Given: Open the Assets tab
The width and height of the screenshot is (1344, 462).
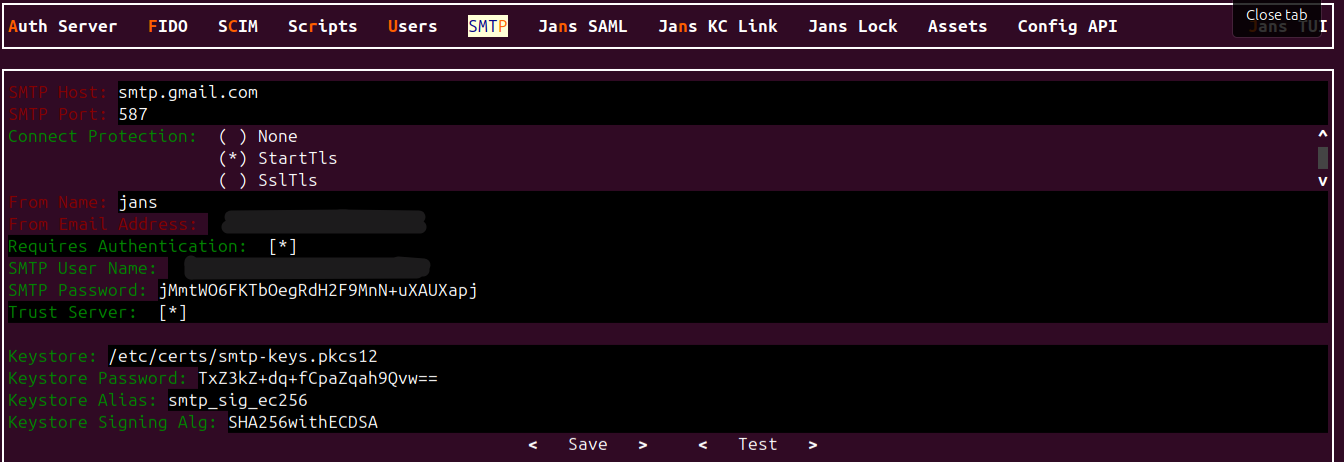Looking at the screenshot, I should 957,27.
